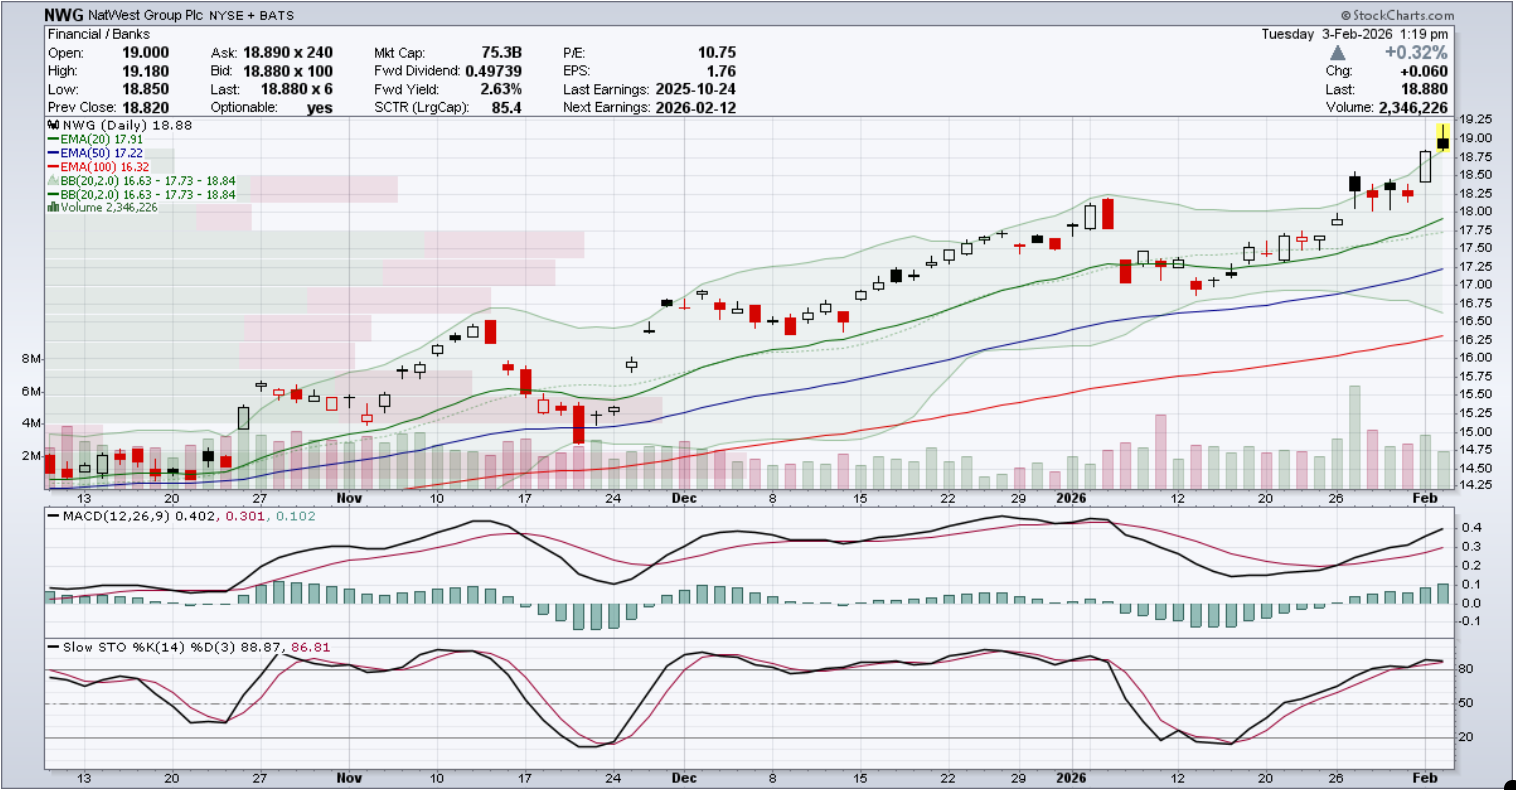Click the bar icon beside the Volume legend

[52, 207]
